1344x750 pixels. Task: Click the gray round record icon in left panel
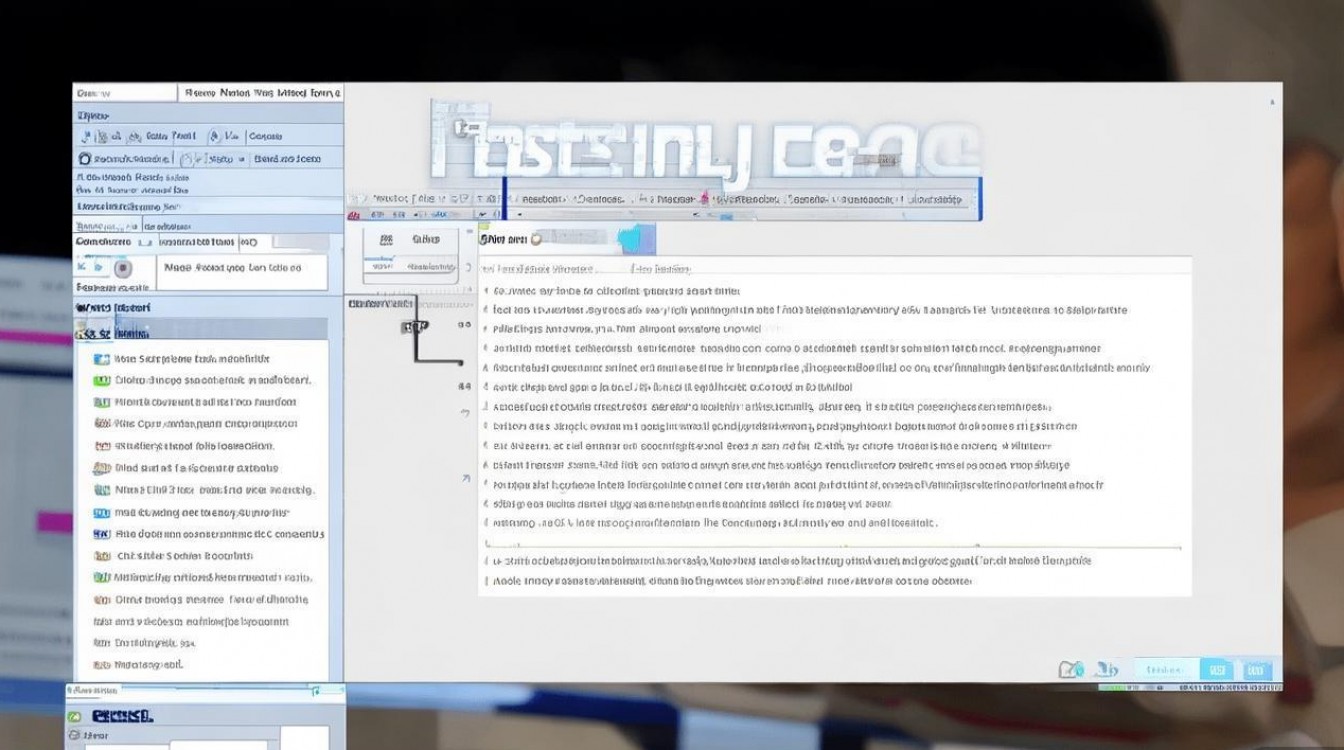pos(123,269)
